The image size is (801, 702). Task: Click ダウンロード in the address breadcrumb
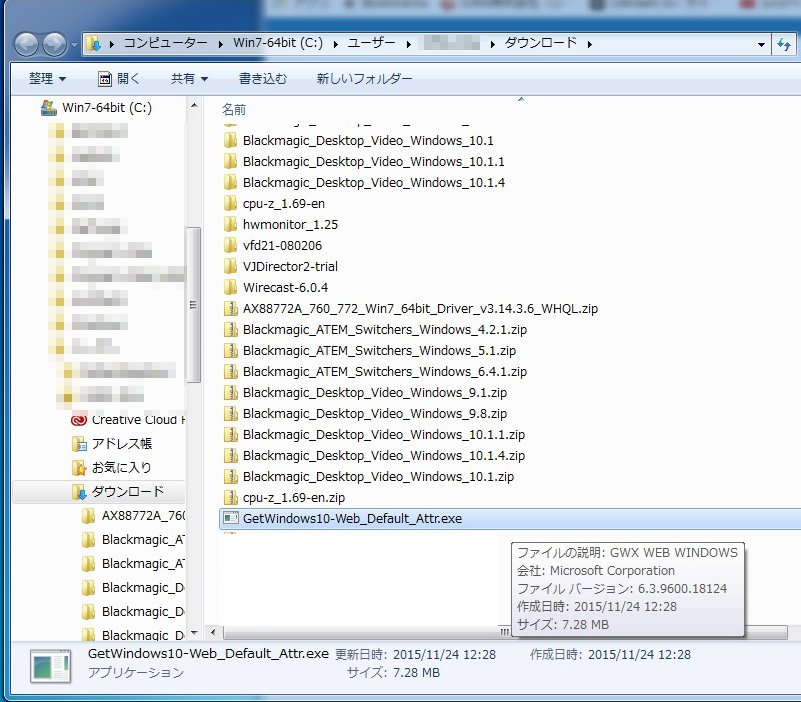[540, 43]
